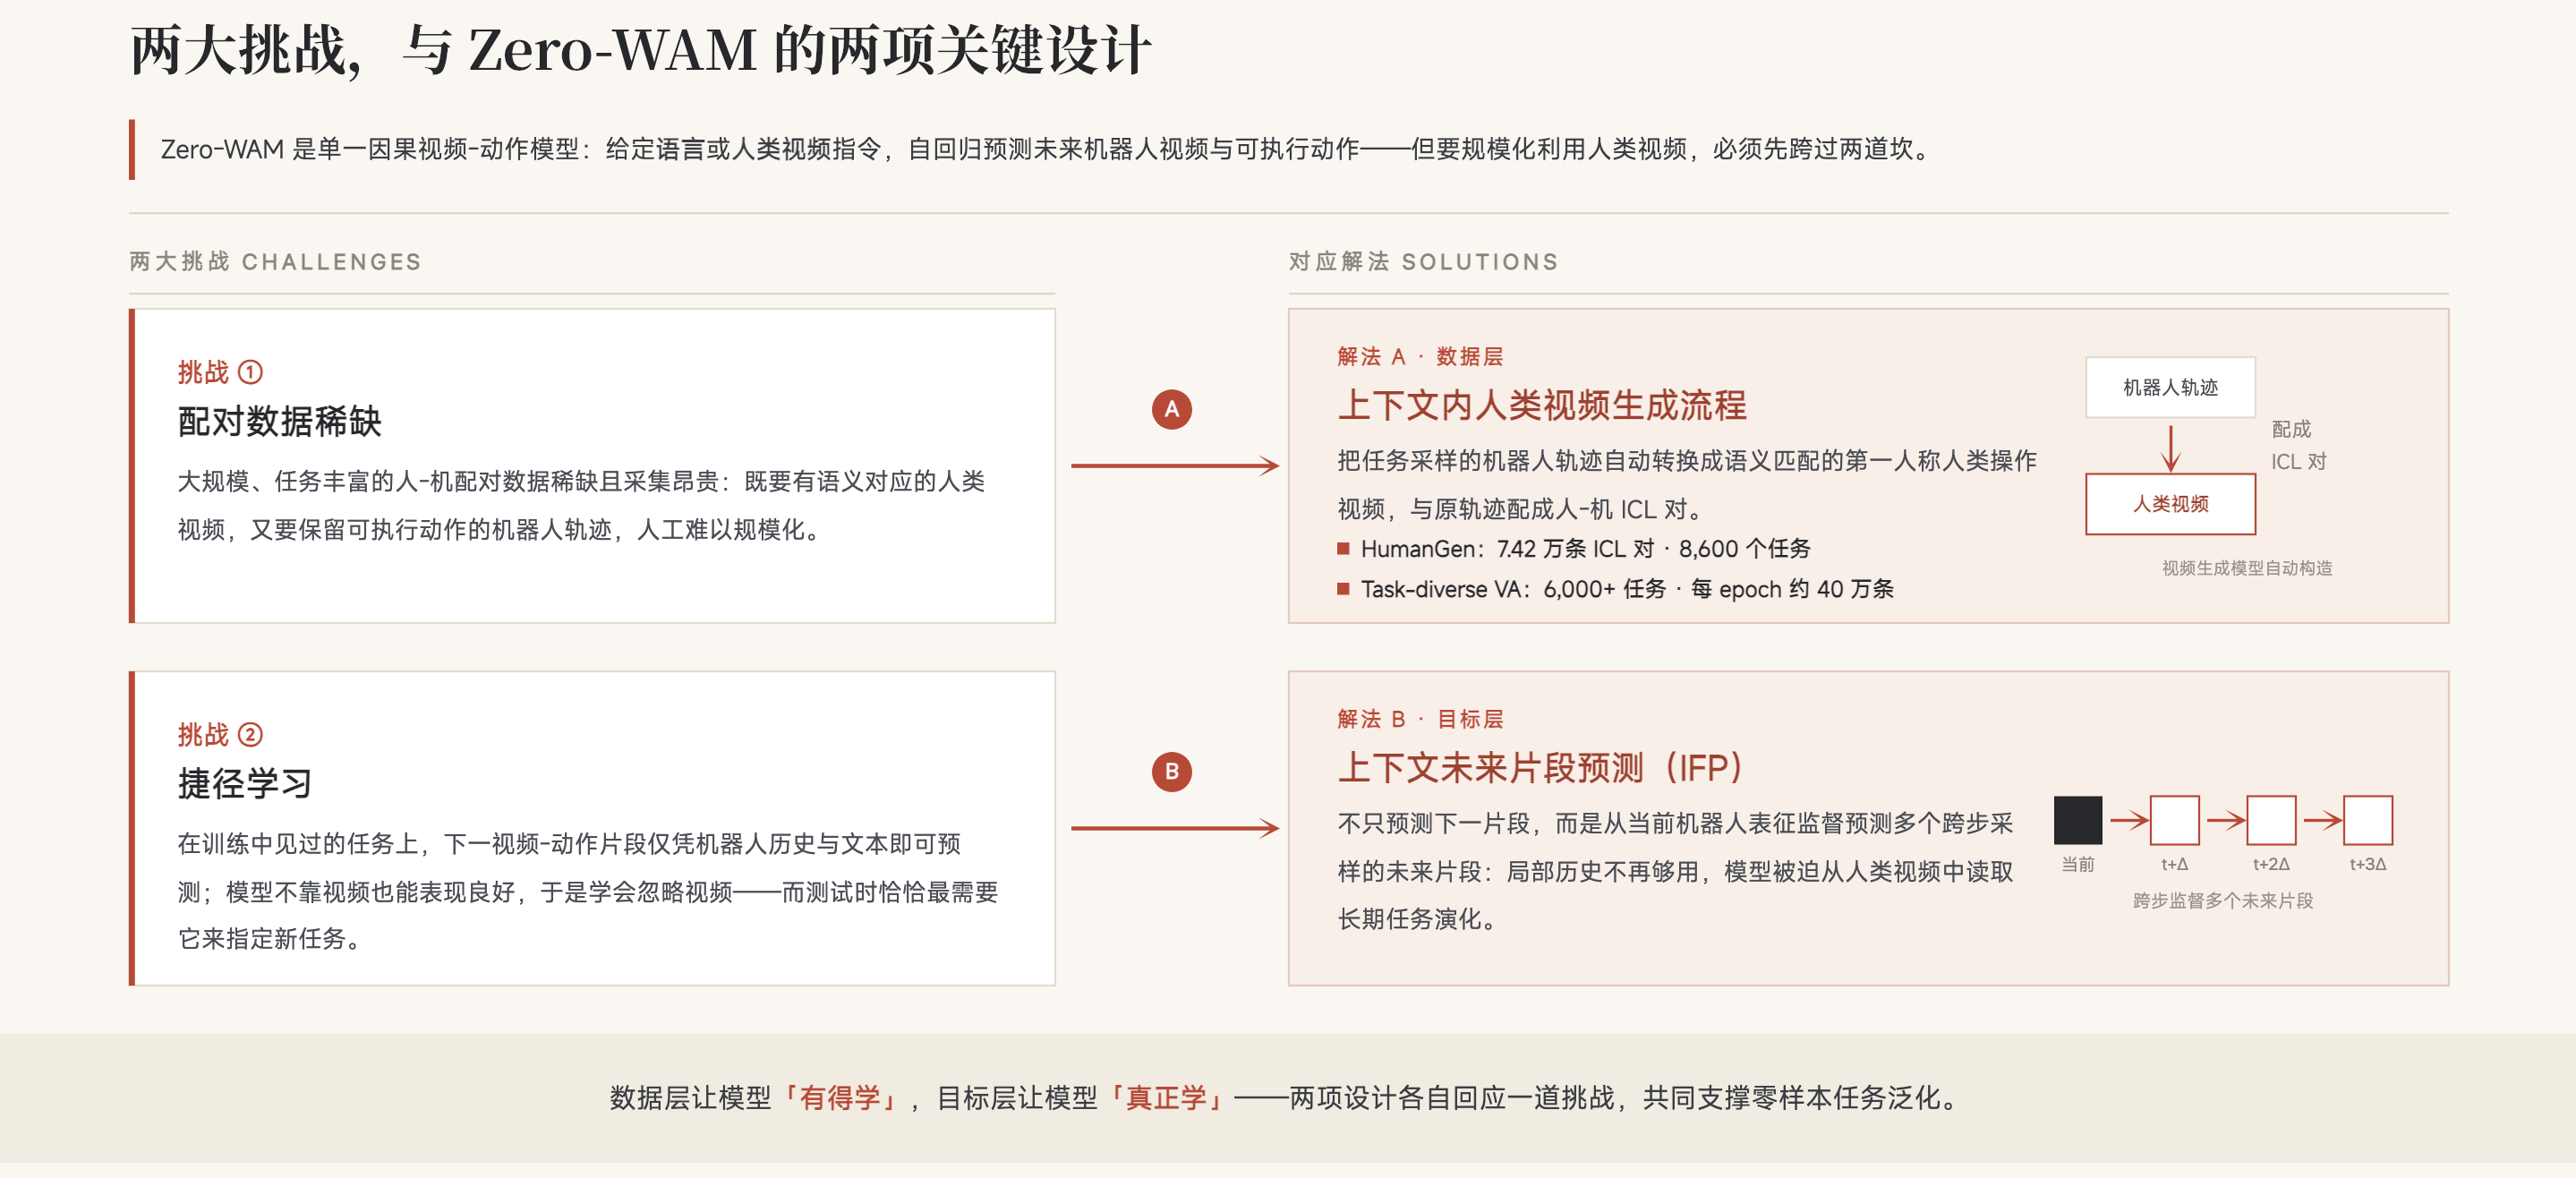Image resolution: width=2576 pixels, height=1178 pixels.
Task: Click the dark 当前 square in IFP diagram
Action: pyautogui.click(x=2077, y=820)
